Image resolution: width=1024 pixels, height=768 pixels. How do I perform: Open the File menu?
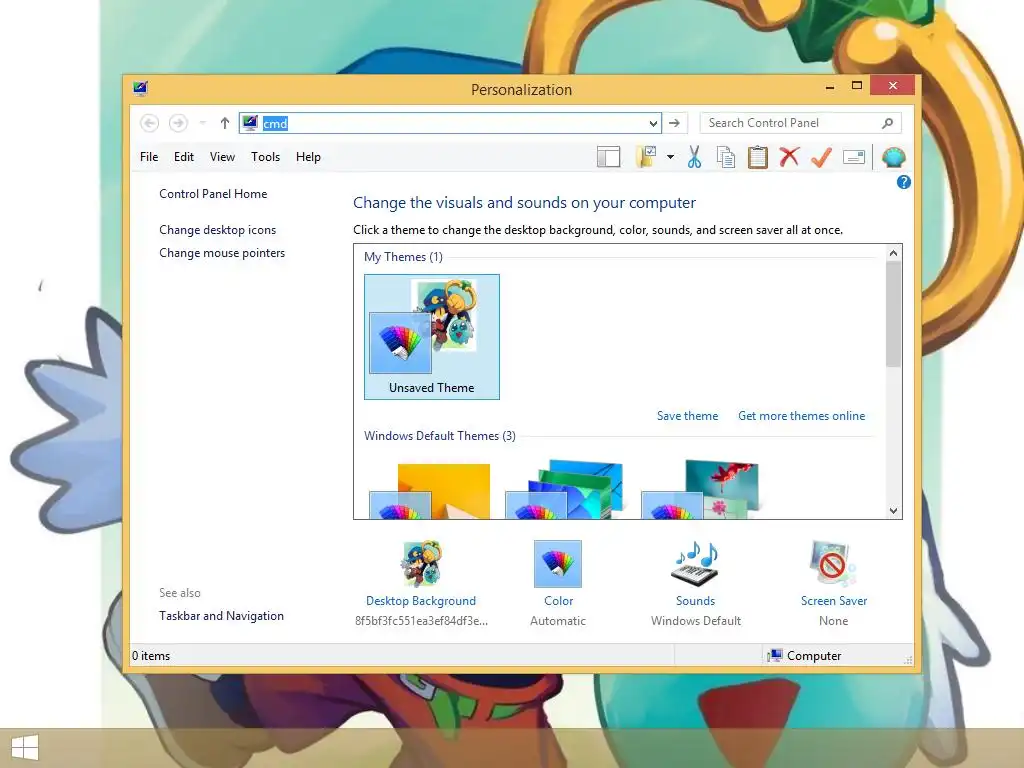(x=149, y=157)
